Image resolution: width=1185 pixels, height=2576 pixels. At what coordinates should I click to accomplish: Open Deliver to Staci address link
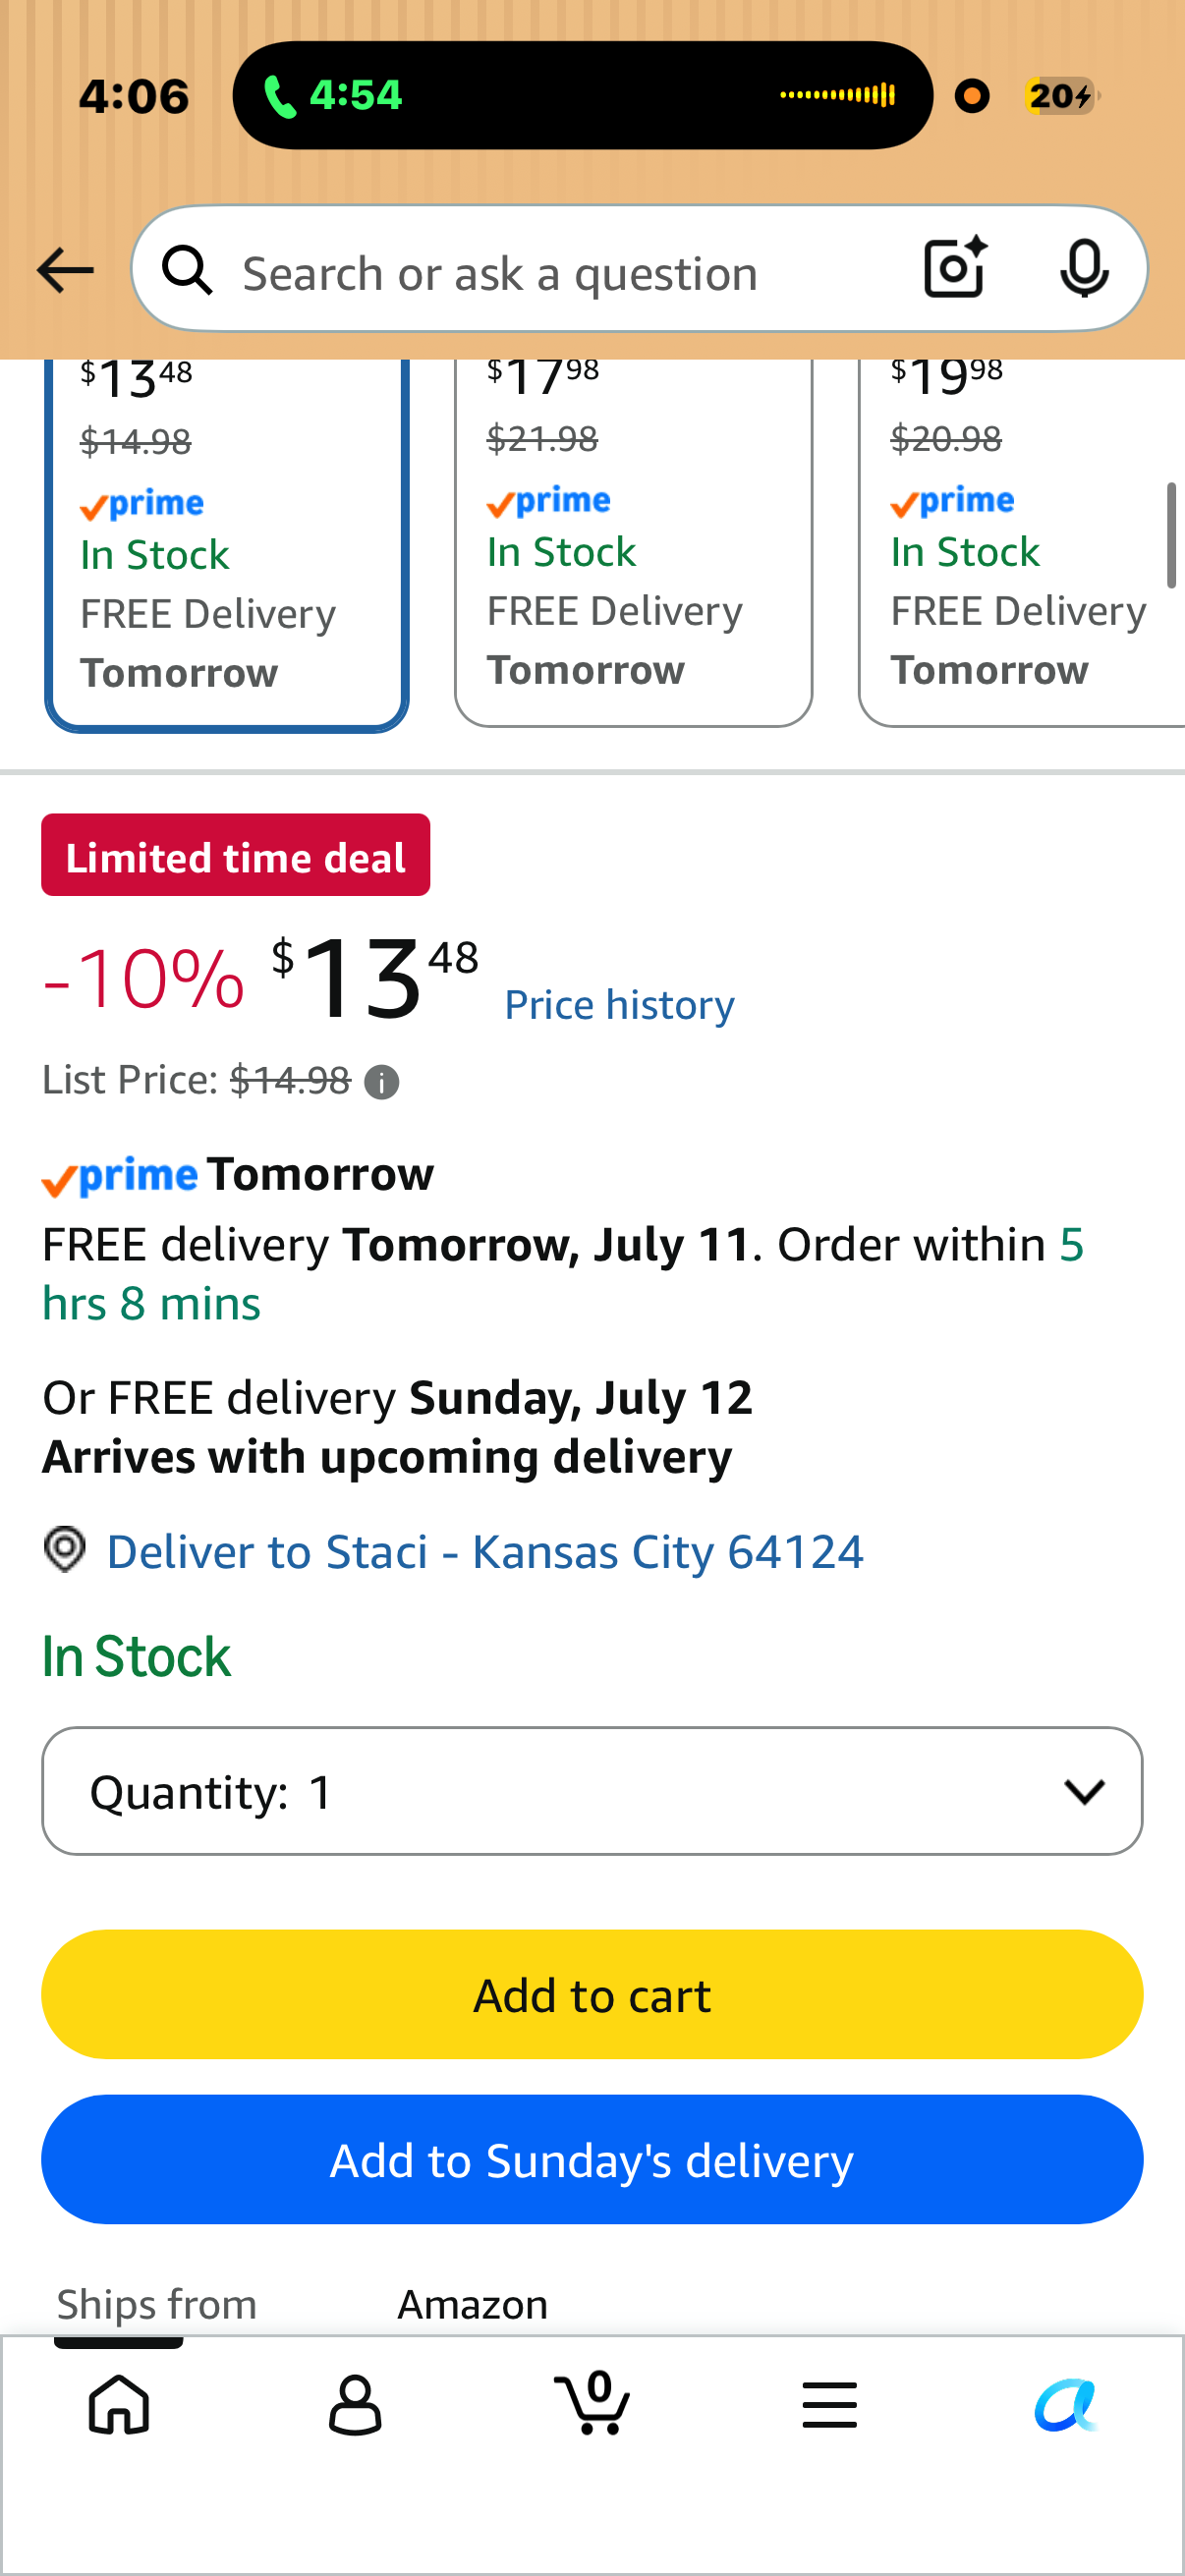pos(485,1552)
